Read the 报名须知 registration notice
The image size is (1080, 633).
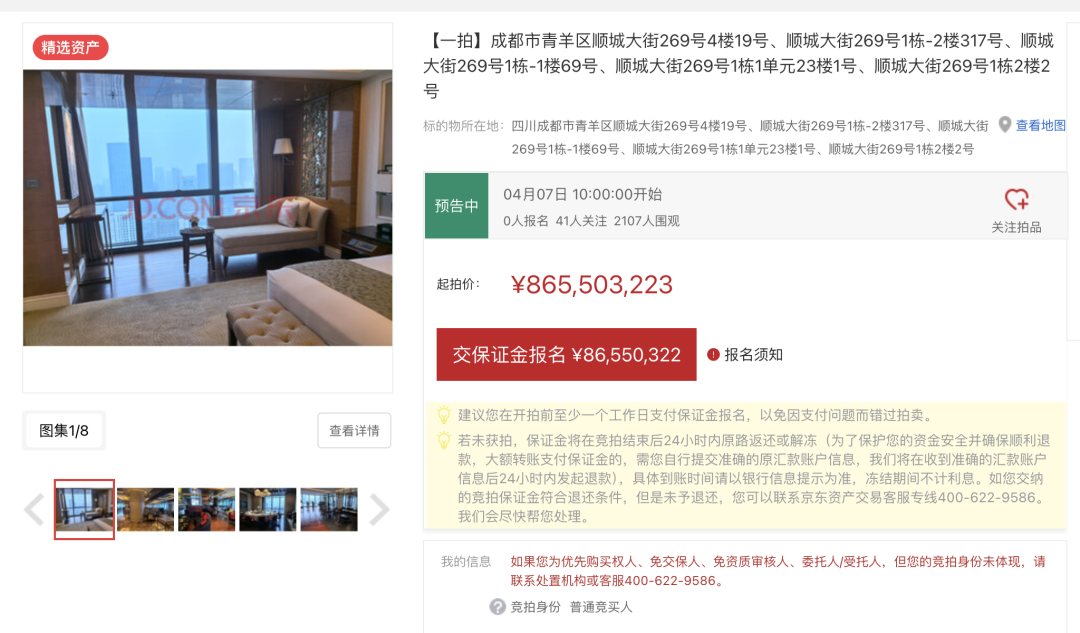[753, 355]
